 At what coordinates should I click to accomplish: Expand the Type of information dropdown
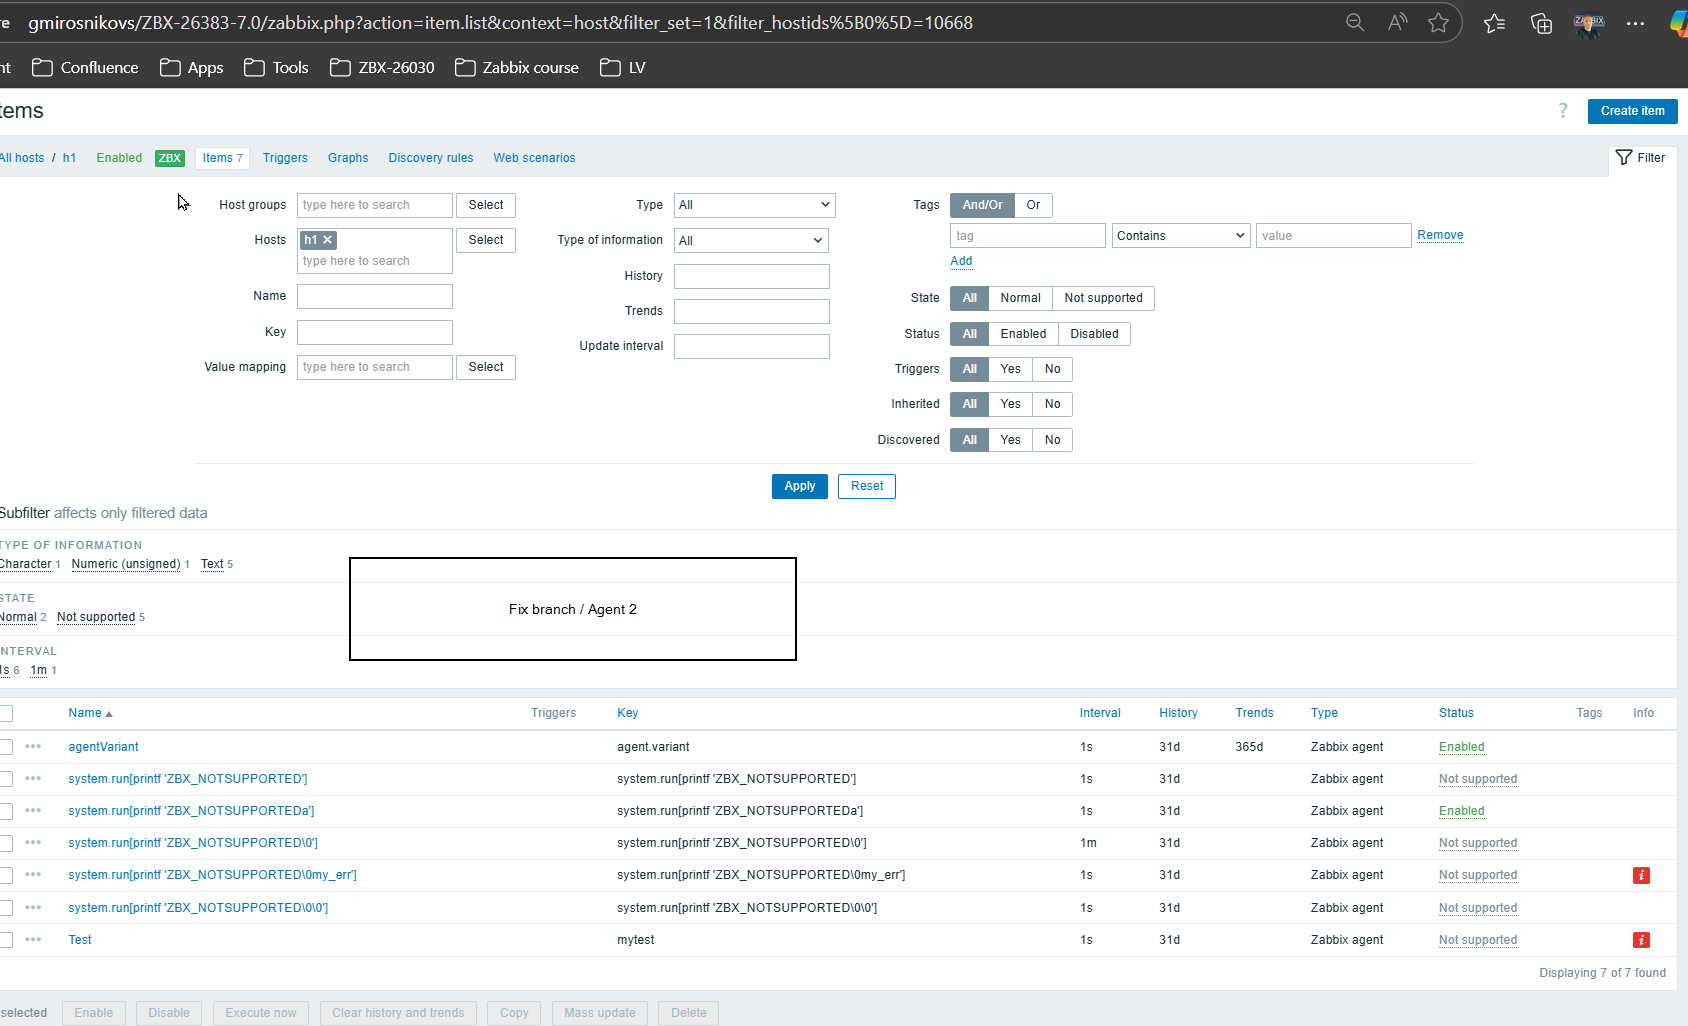tap(750, 241)
